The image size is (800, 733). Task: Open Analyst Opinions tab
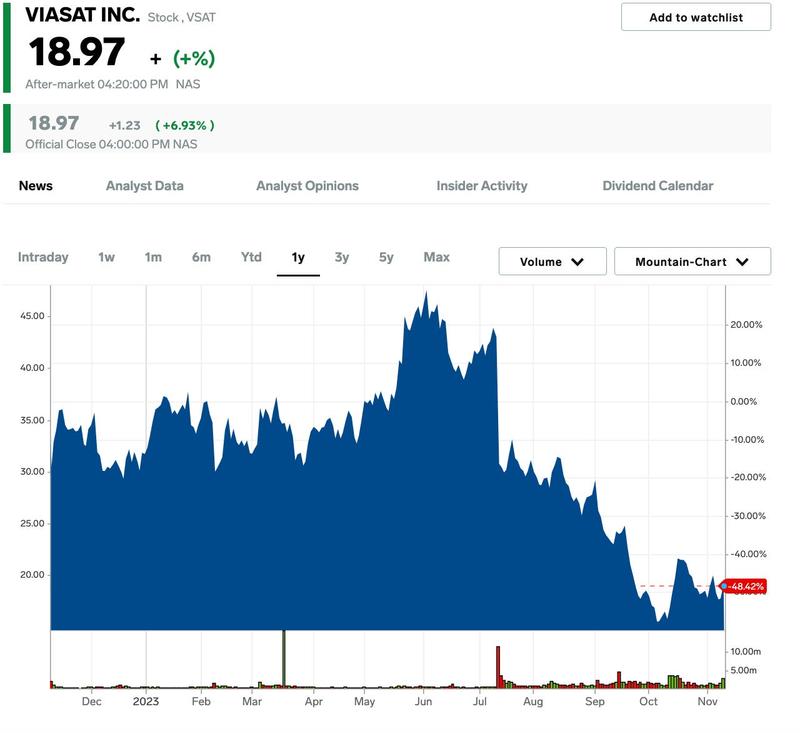click(x=307, y=186)
